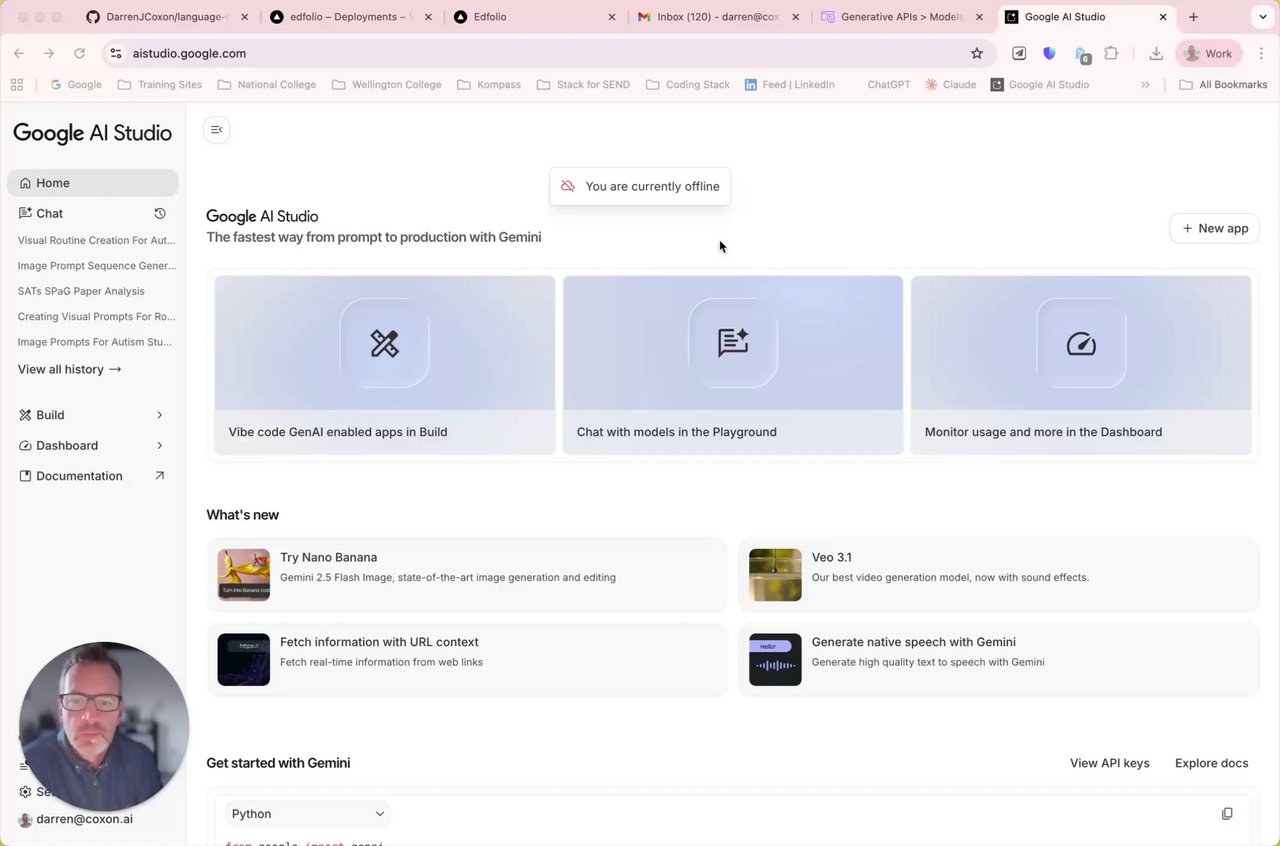
Task: Open a new browser tab with plus
Action: tap(1193, 17)
